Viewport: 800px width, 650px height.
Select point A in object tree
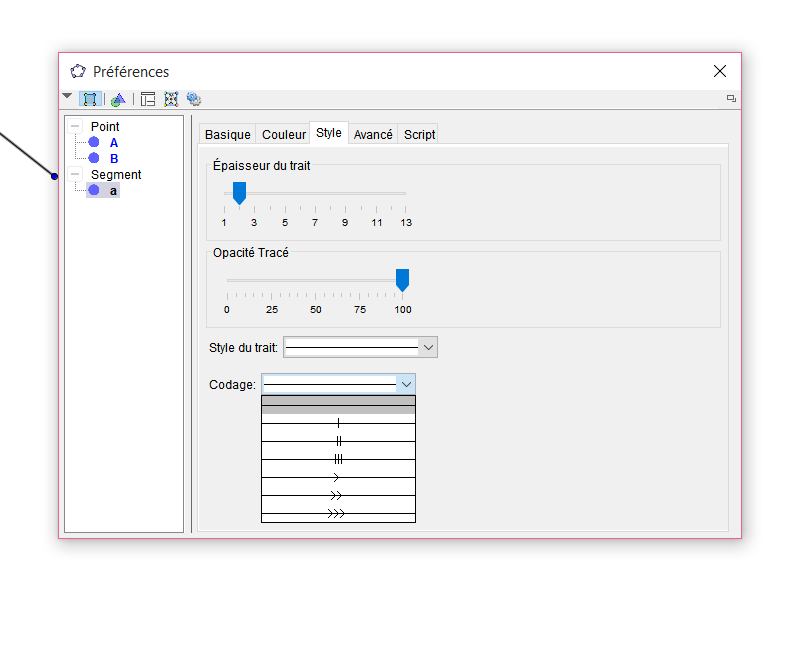[113, 143]
